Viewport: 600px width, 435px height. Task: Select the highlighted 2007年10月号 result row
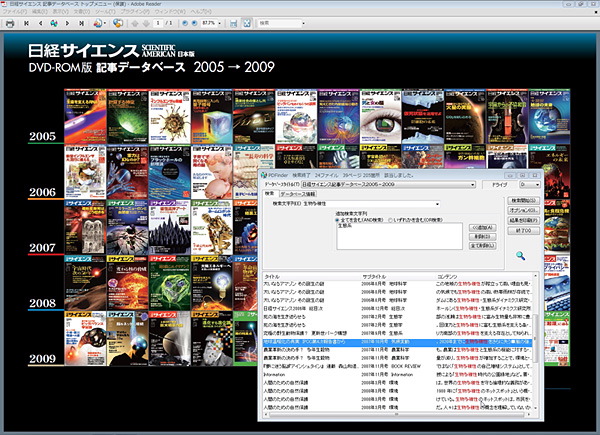(398, 342)
